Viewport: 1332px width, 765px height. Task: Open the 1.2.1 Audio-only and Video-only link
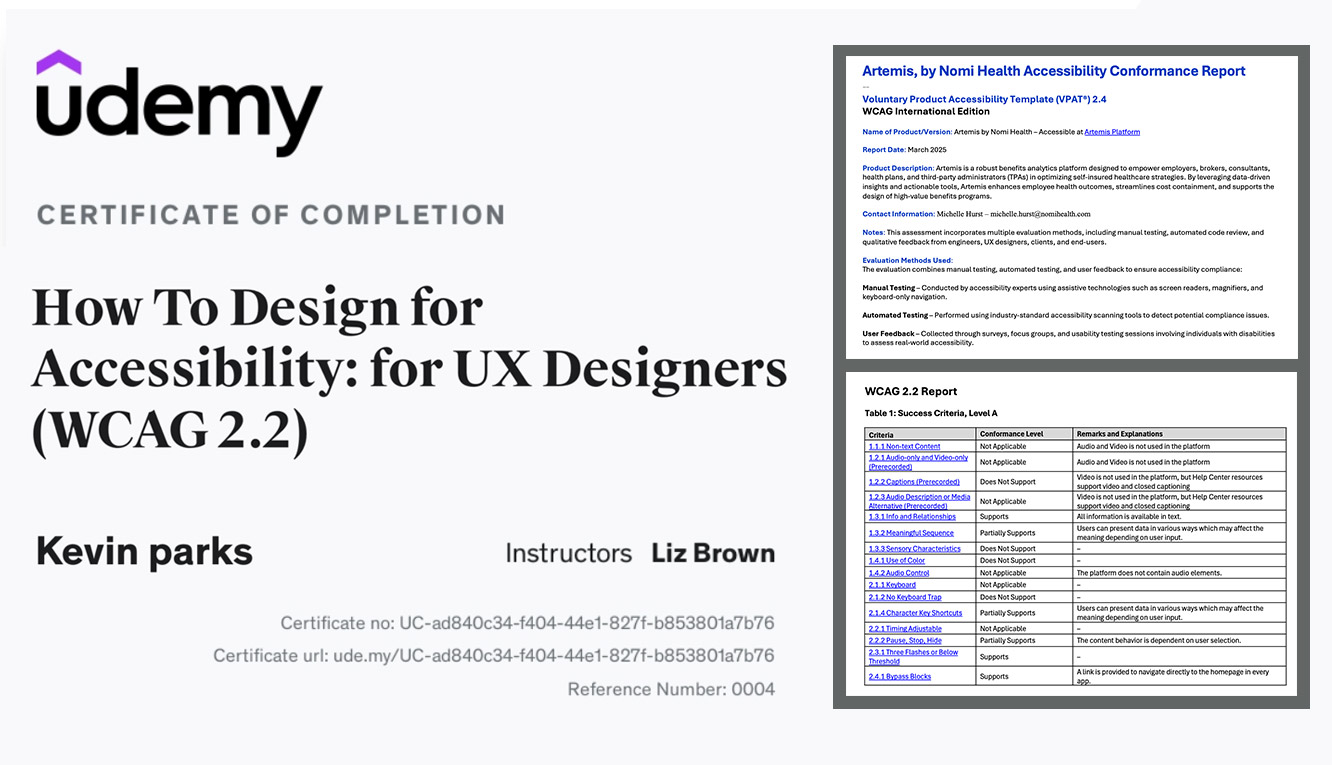pos(918,462)
